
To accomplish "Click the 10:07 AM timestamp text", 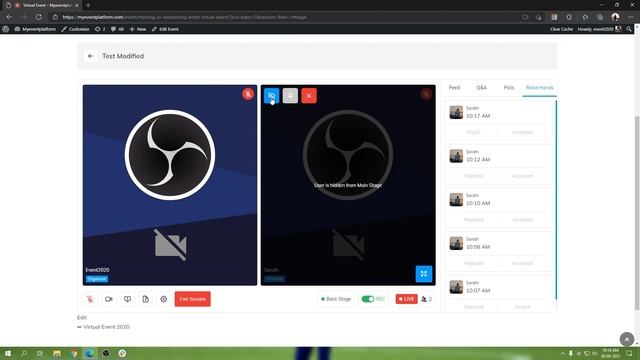I will click(478, 290).
